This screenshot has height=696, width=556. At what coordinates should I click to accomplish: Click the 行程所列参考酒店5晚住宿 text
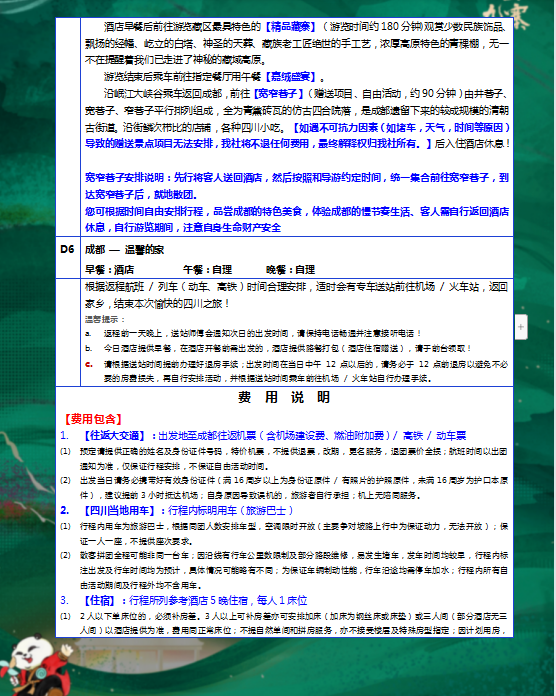pos(189,601)
